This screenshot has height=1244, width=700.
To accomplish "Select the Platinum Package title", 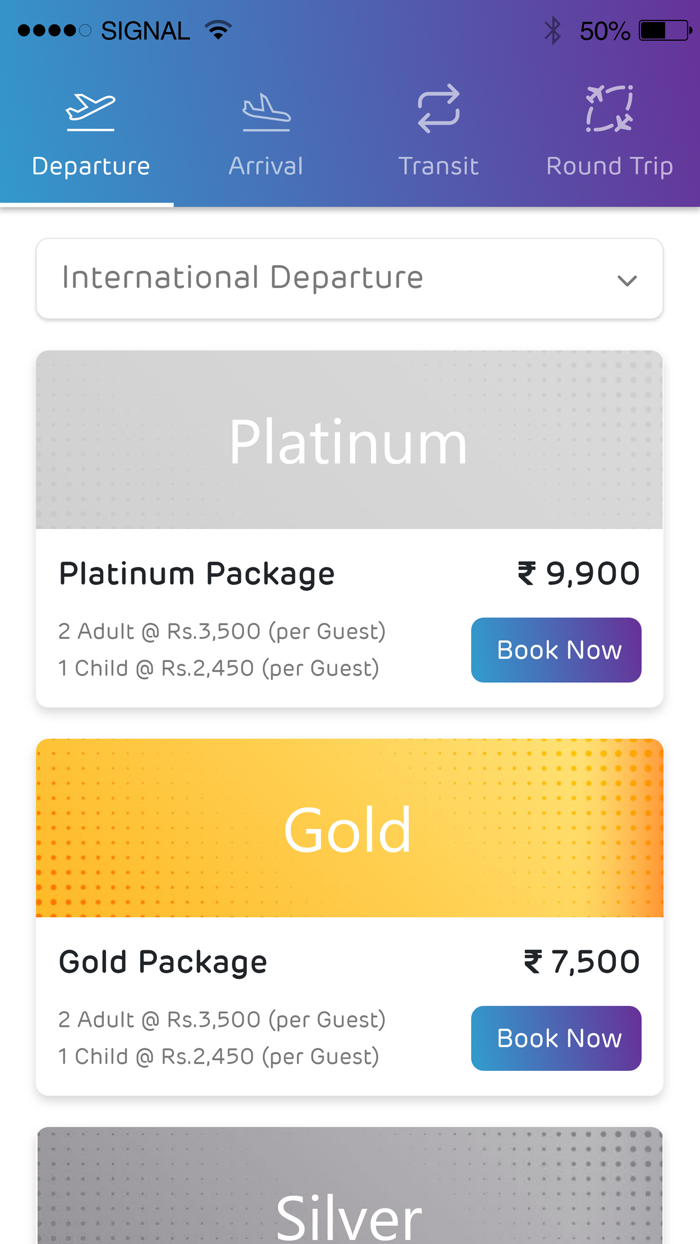I will pyautogui.click(x=197, y=574).
